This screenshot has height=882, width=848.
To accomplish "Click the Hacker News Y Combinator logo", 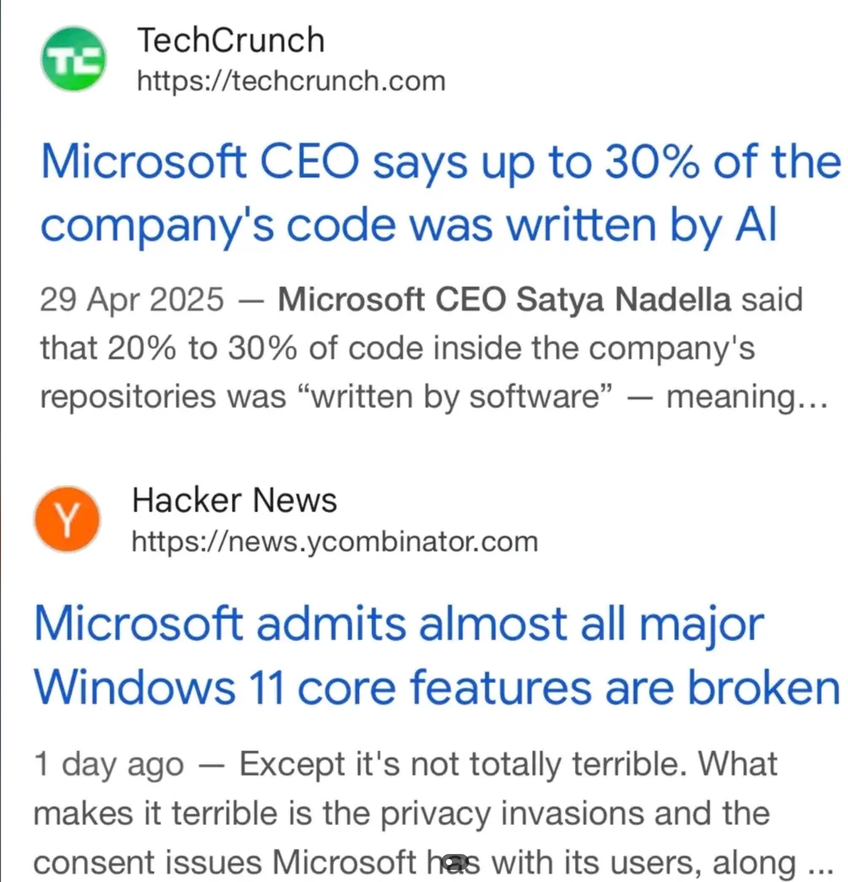I will tap(67, 518).
